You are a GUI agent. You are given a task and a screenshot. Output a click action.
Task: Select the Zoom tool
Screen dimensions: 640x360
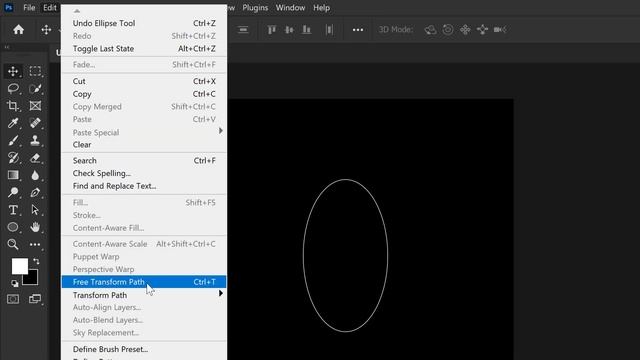click(13, 244)
